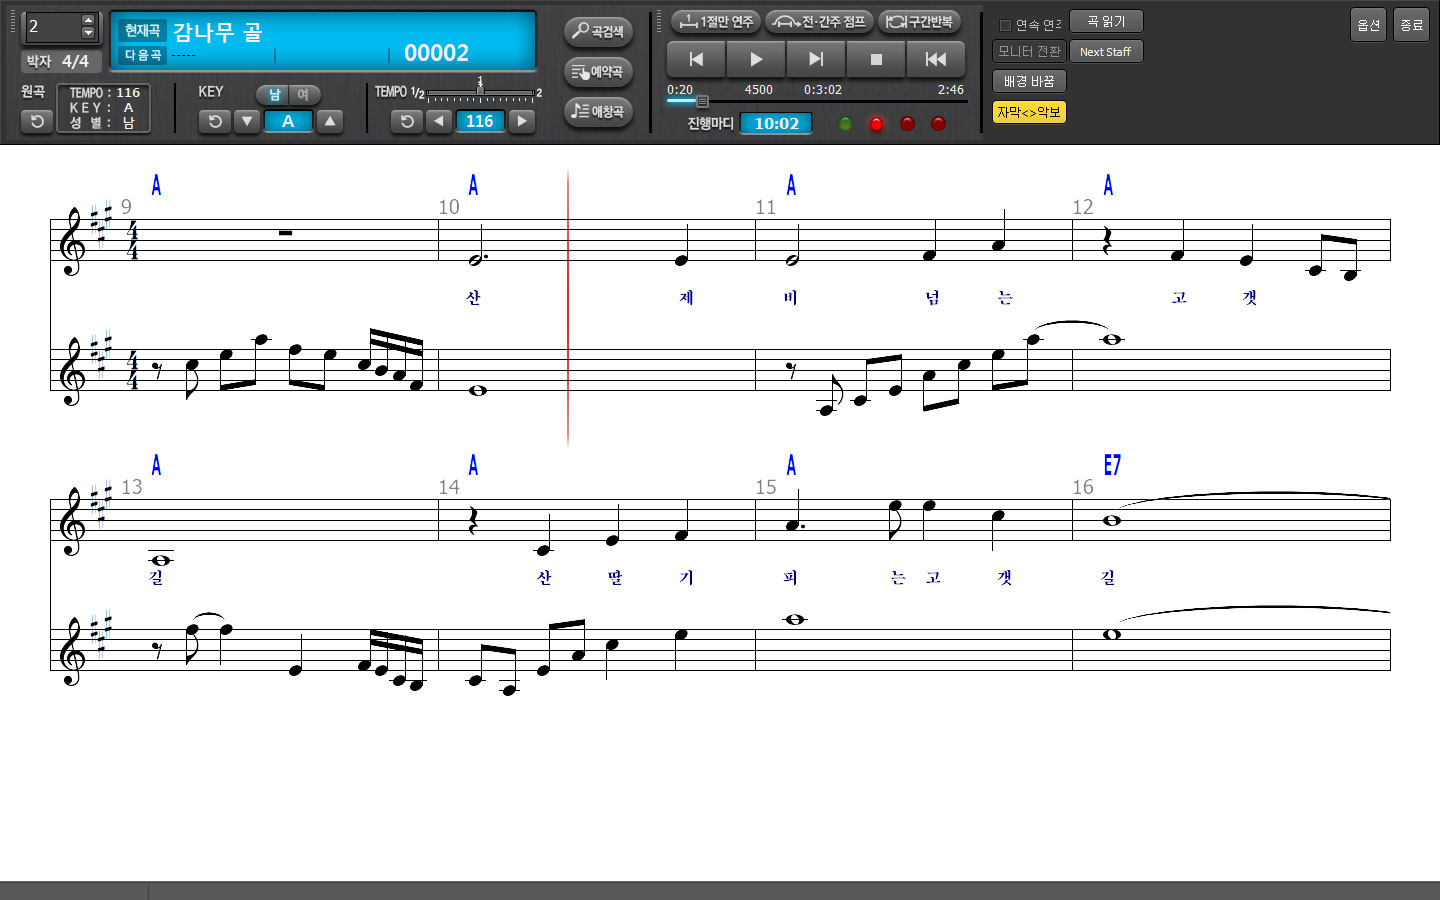Reset to original song settings (원곡)

pos(37,121)
